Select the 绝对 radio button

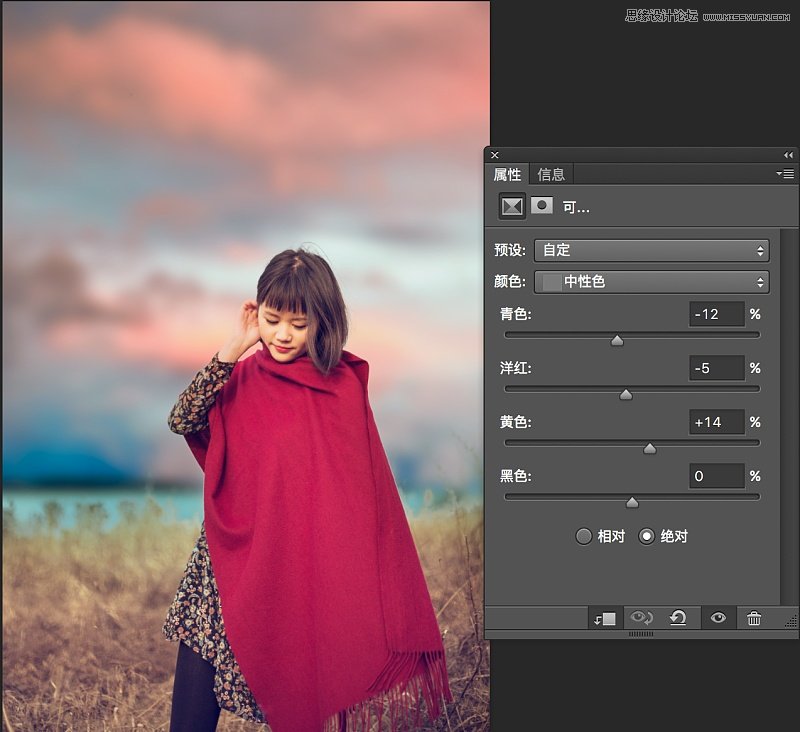[x=646, y=536]
